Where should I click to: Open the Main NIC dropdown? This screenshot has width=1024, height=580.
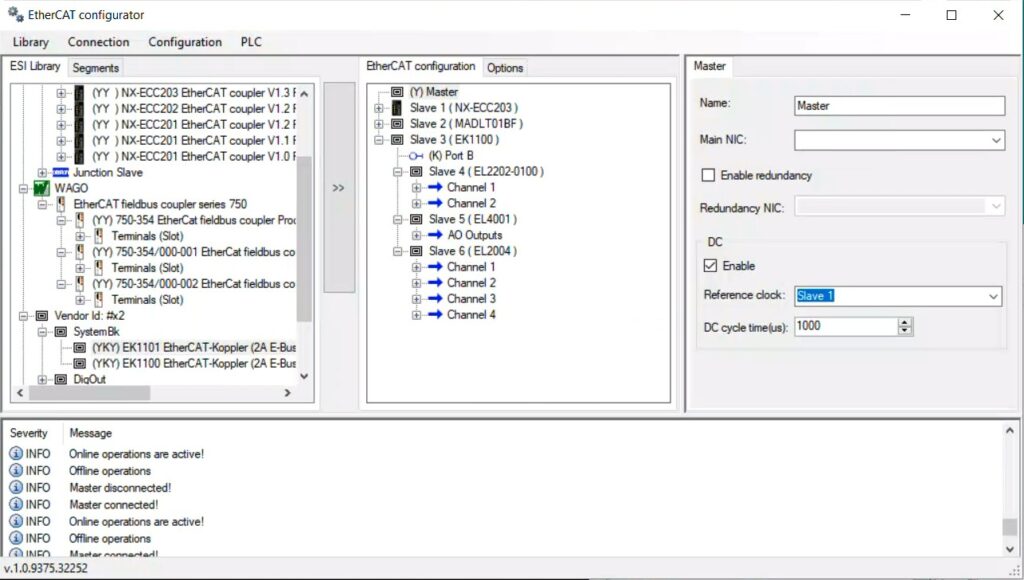coord(996,141)
